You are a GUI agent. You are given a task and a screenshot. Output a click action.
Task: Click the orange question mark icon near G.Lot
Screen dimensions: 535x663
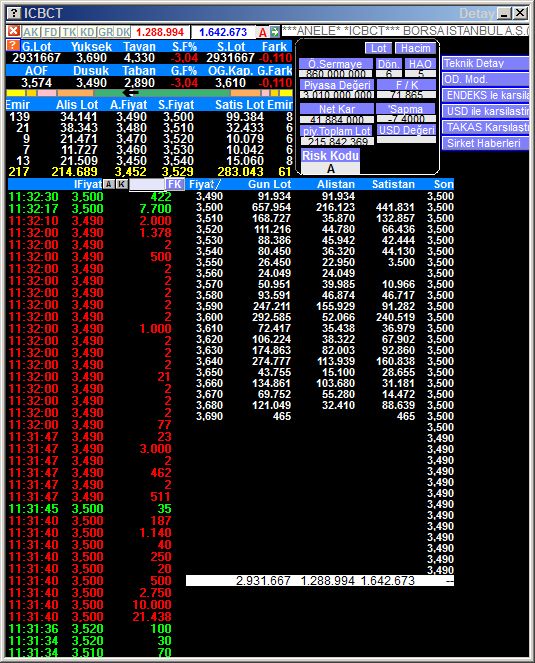pyautogui.click(x=13, y=45)
